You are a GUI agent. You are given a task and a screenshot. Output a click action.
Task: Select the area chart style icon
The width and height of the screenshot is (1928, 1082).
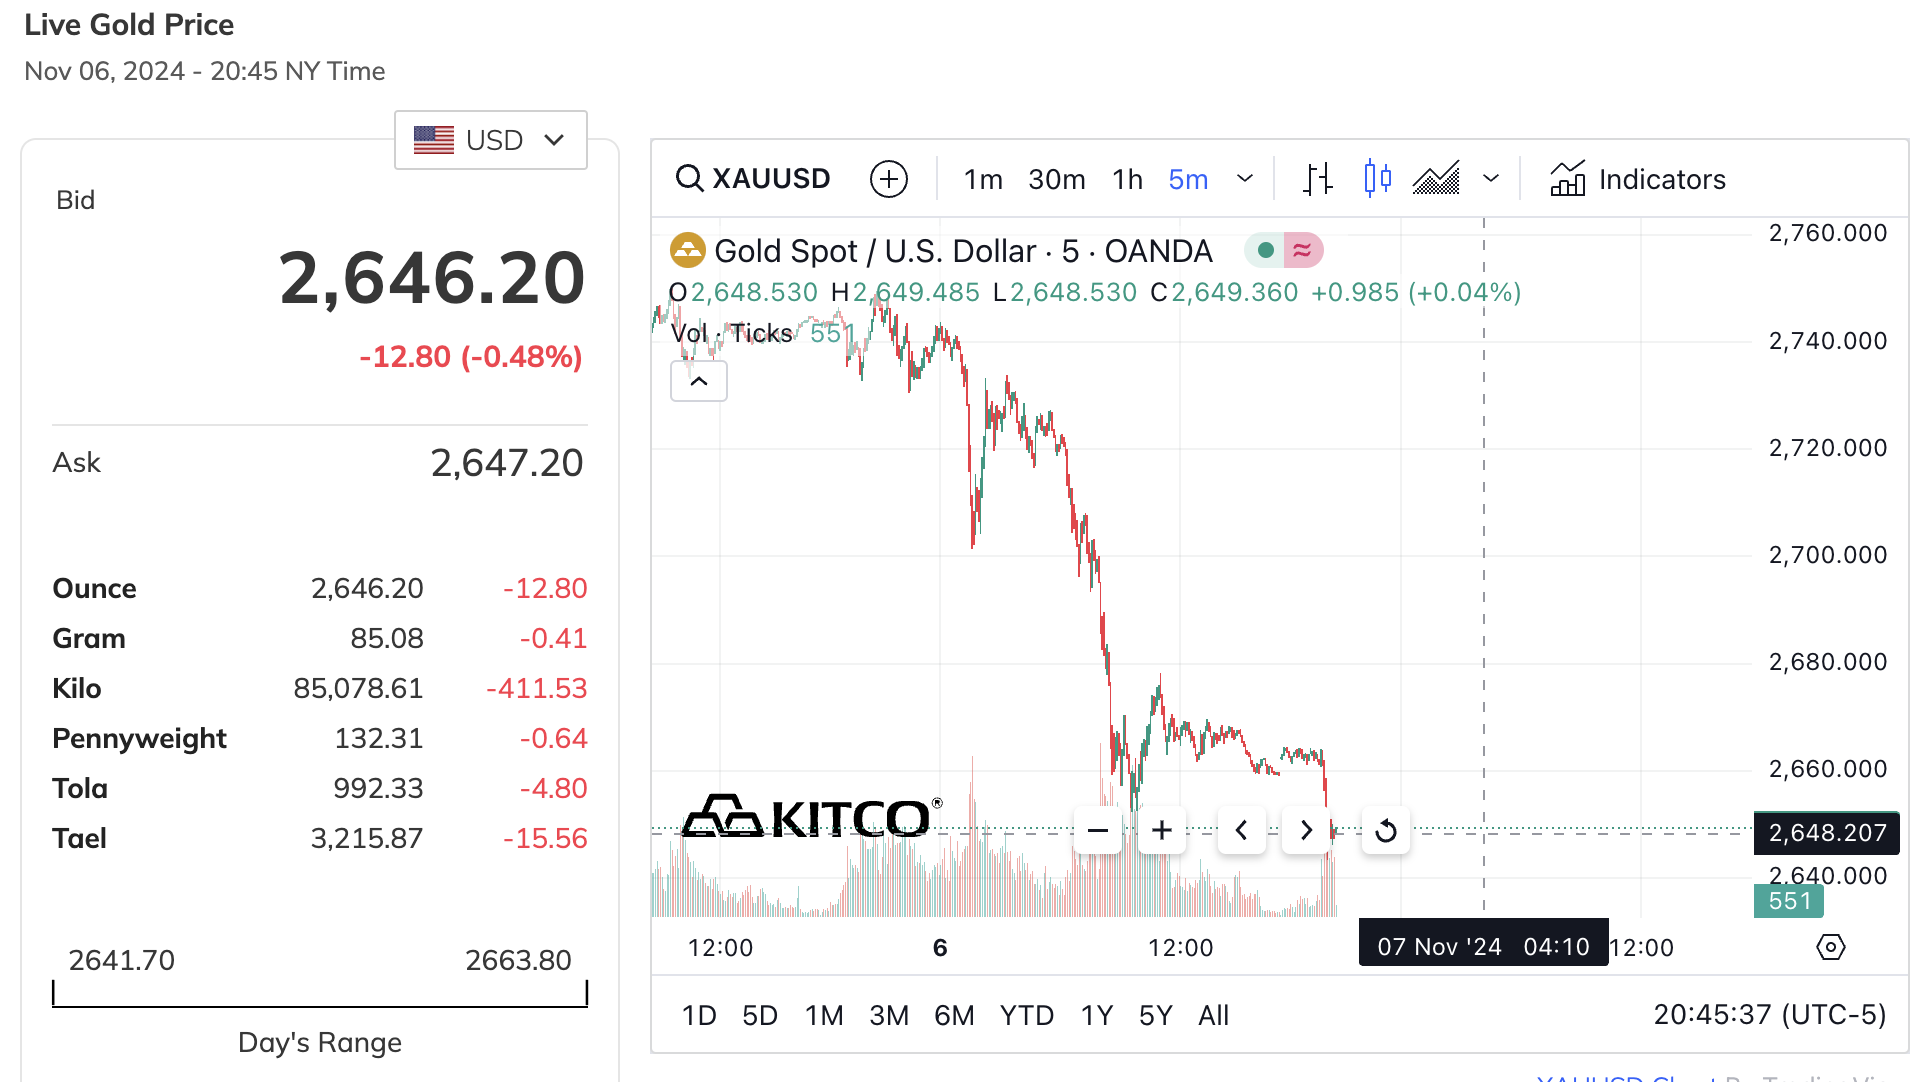click(x=1436, y=179)
